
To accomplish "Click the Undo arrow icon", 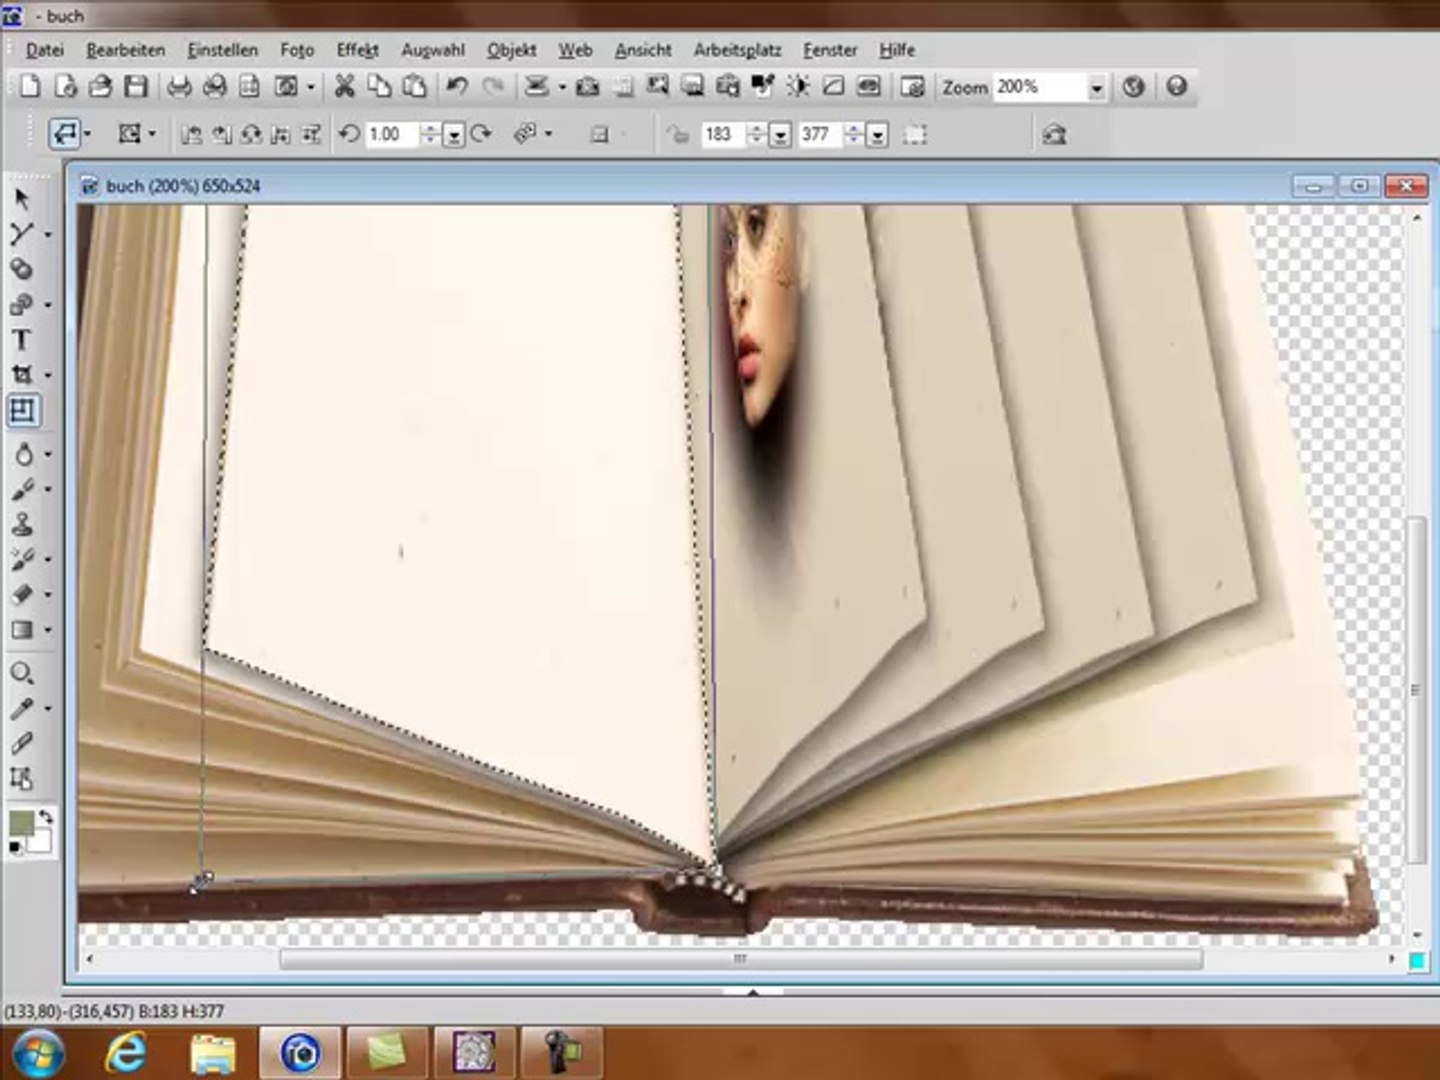I will click(457, 87).
